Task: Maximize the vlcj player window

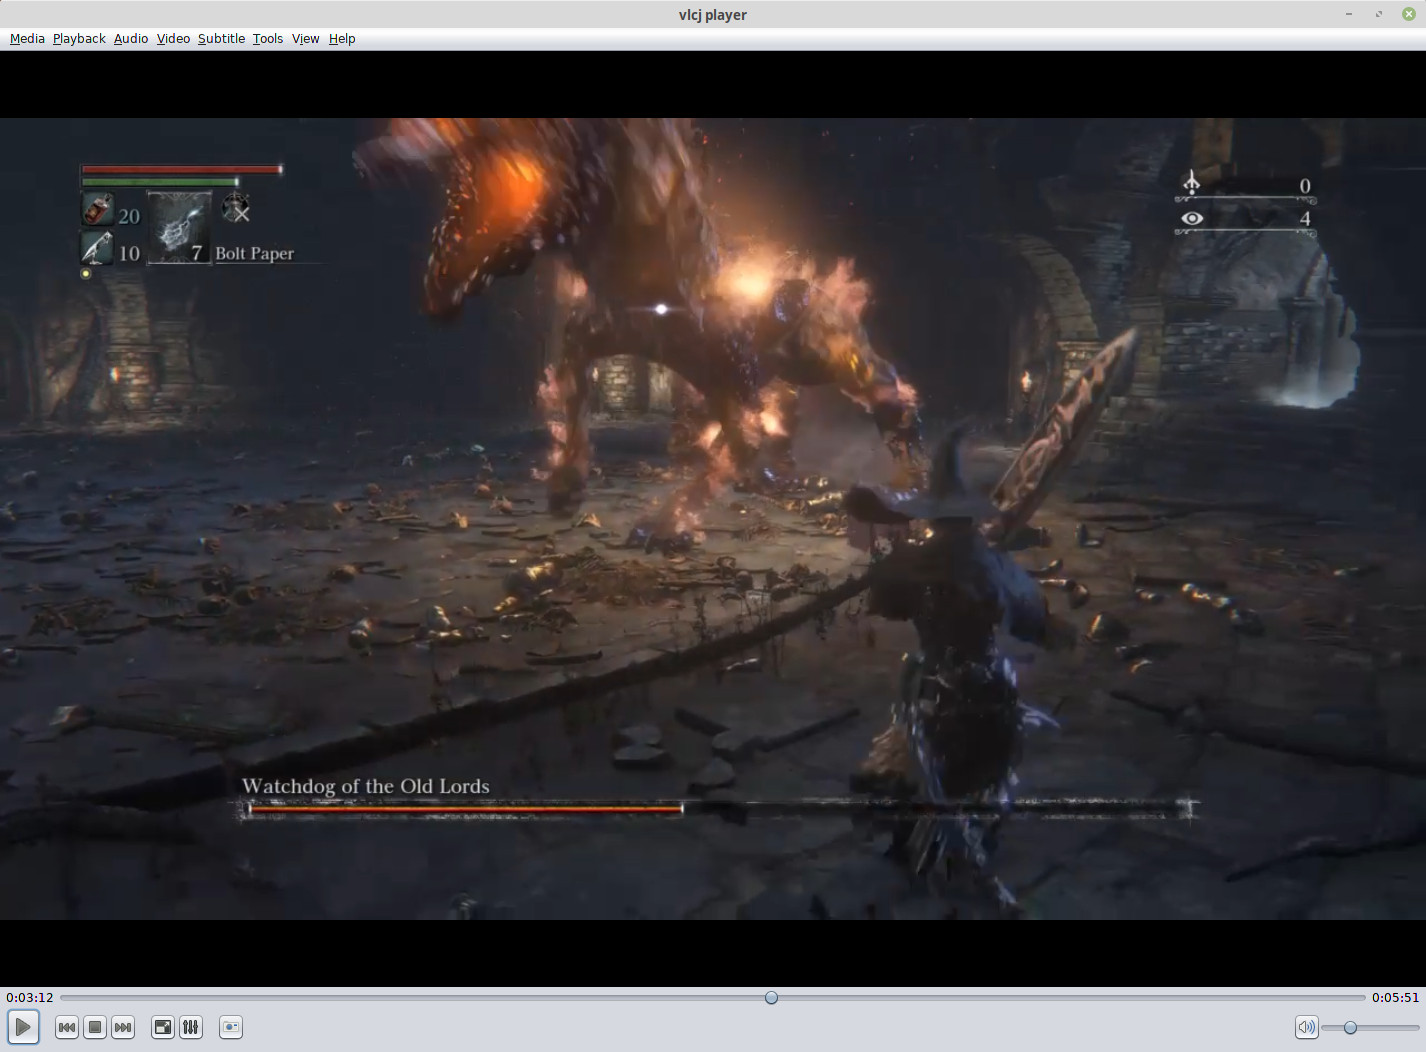Action: 1378,14
